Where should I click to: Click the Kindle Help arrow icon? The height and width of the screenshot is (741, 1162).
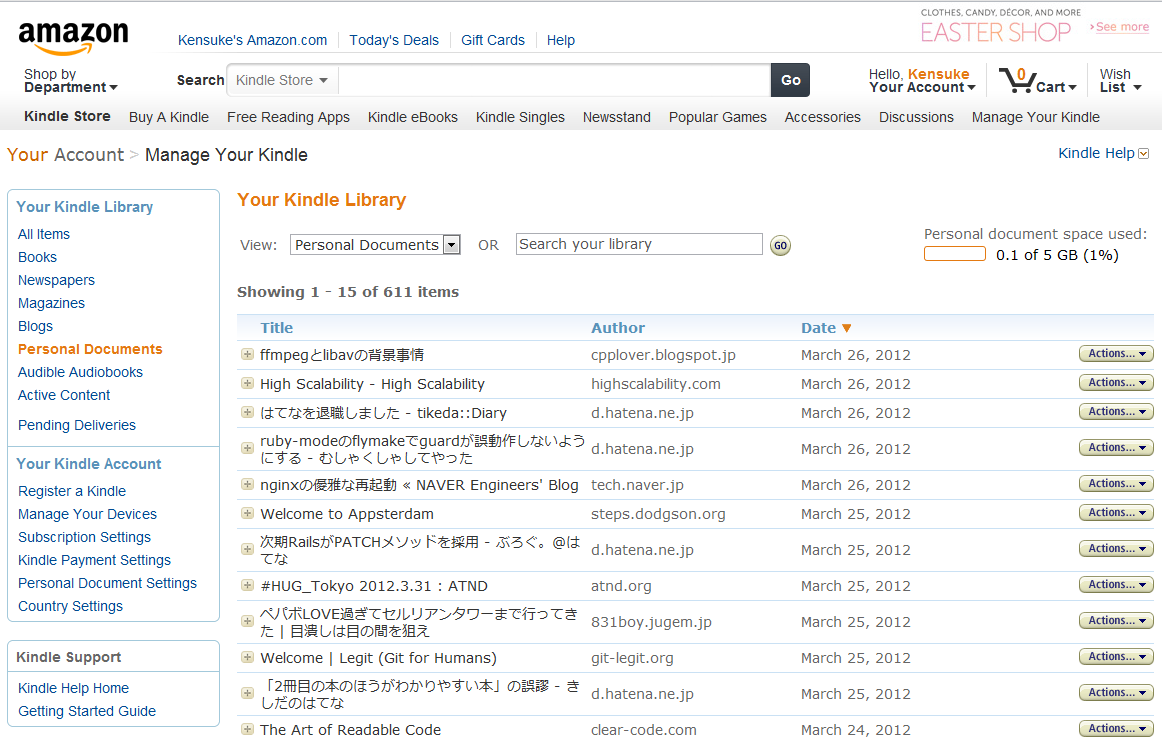pos(1143,153)
